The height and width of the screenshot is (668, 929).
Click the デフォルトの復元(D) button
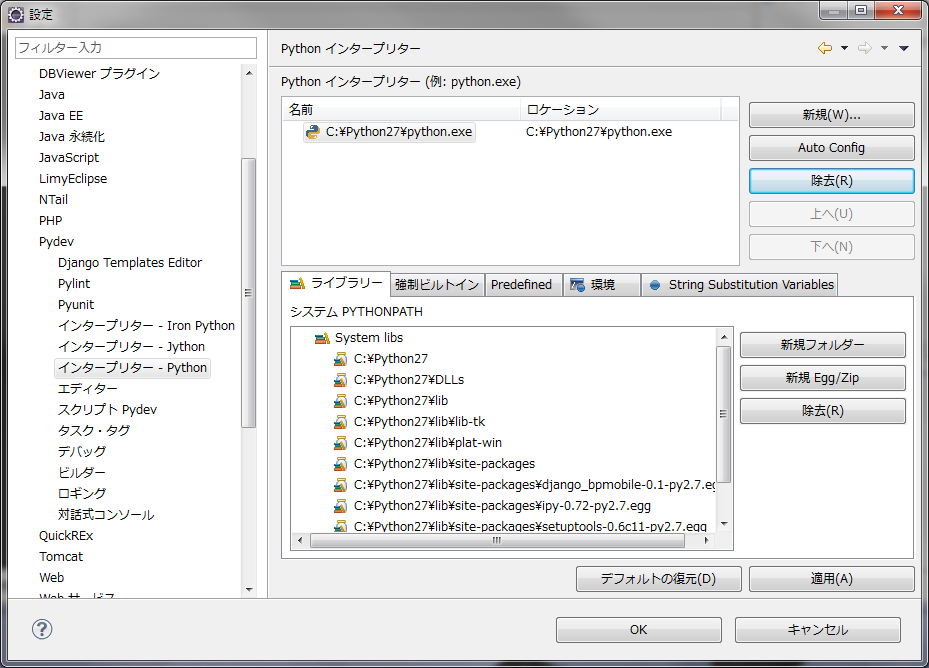coord(658,578)
